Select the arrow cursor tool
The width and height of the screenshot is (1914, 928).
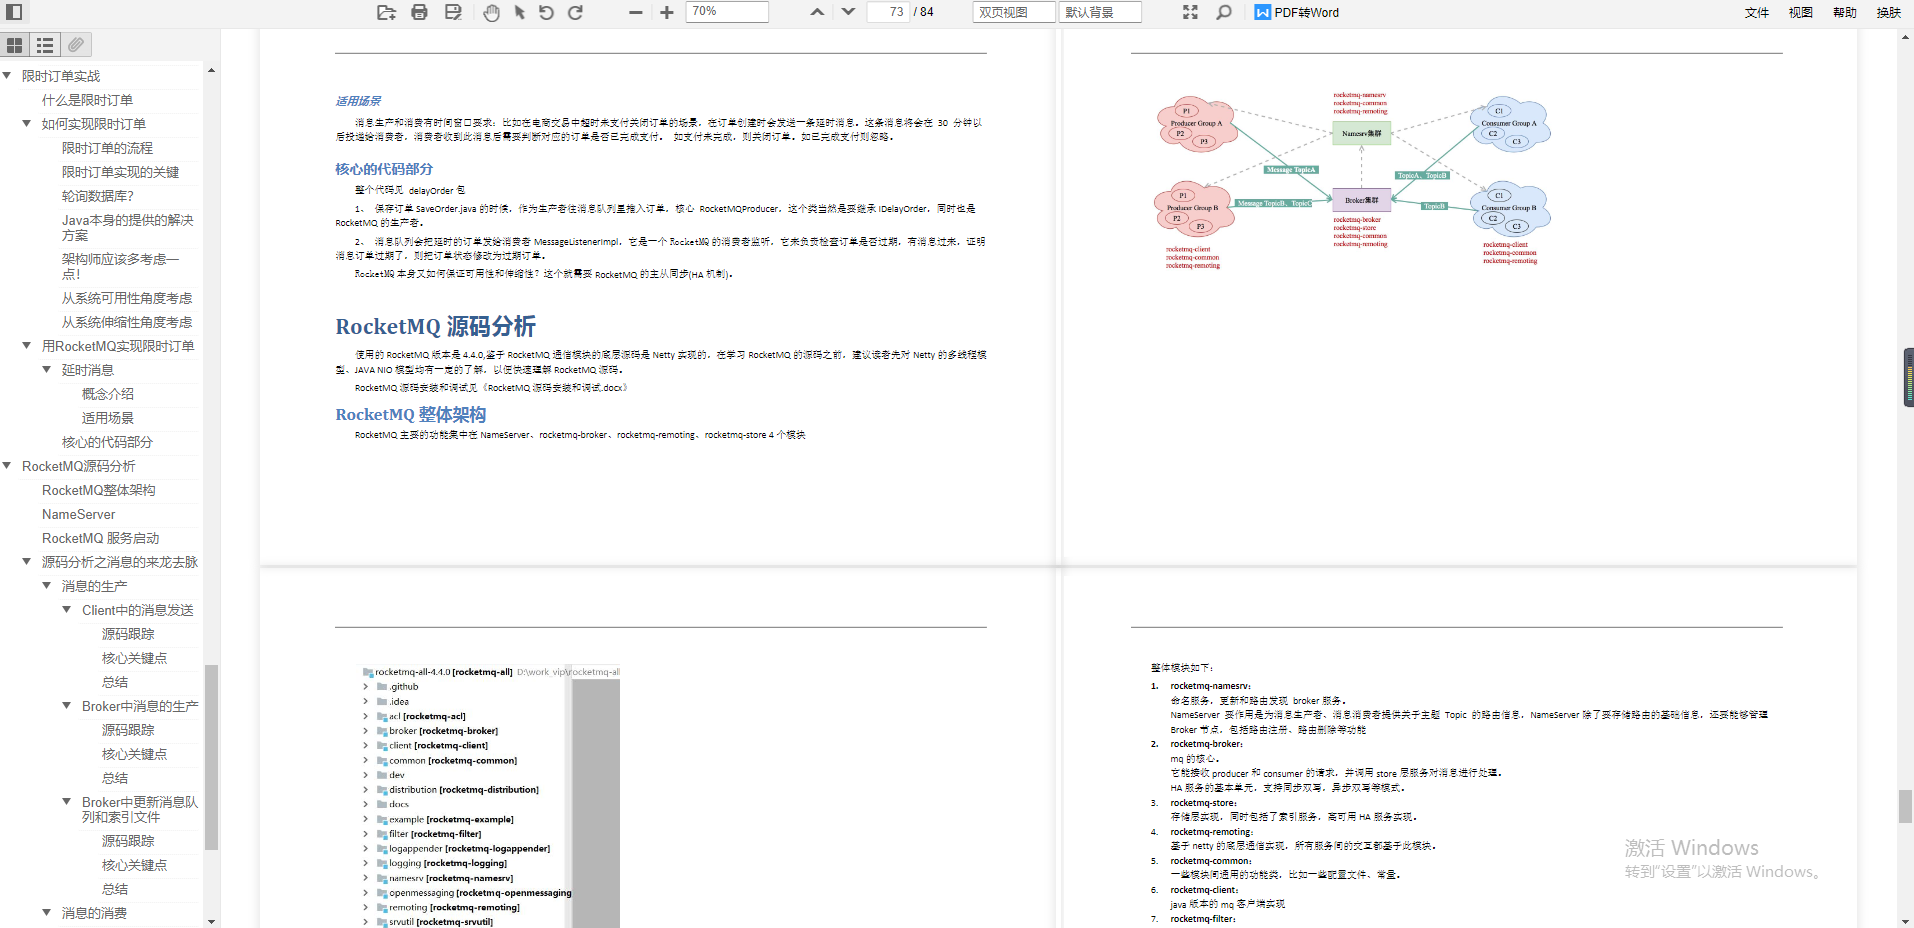click(519, 12)
